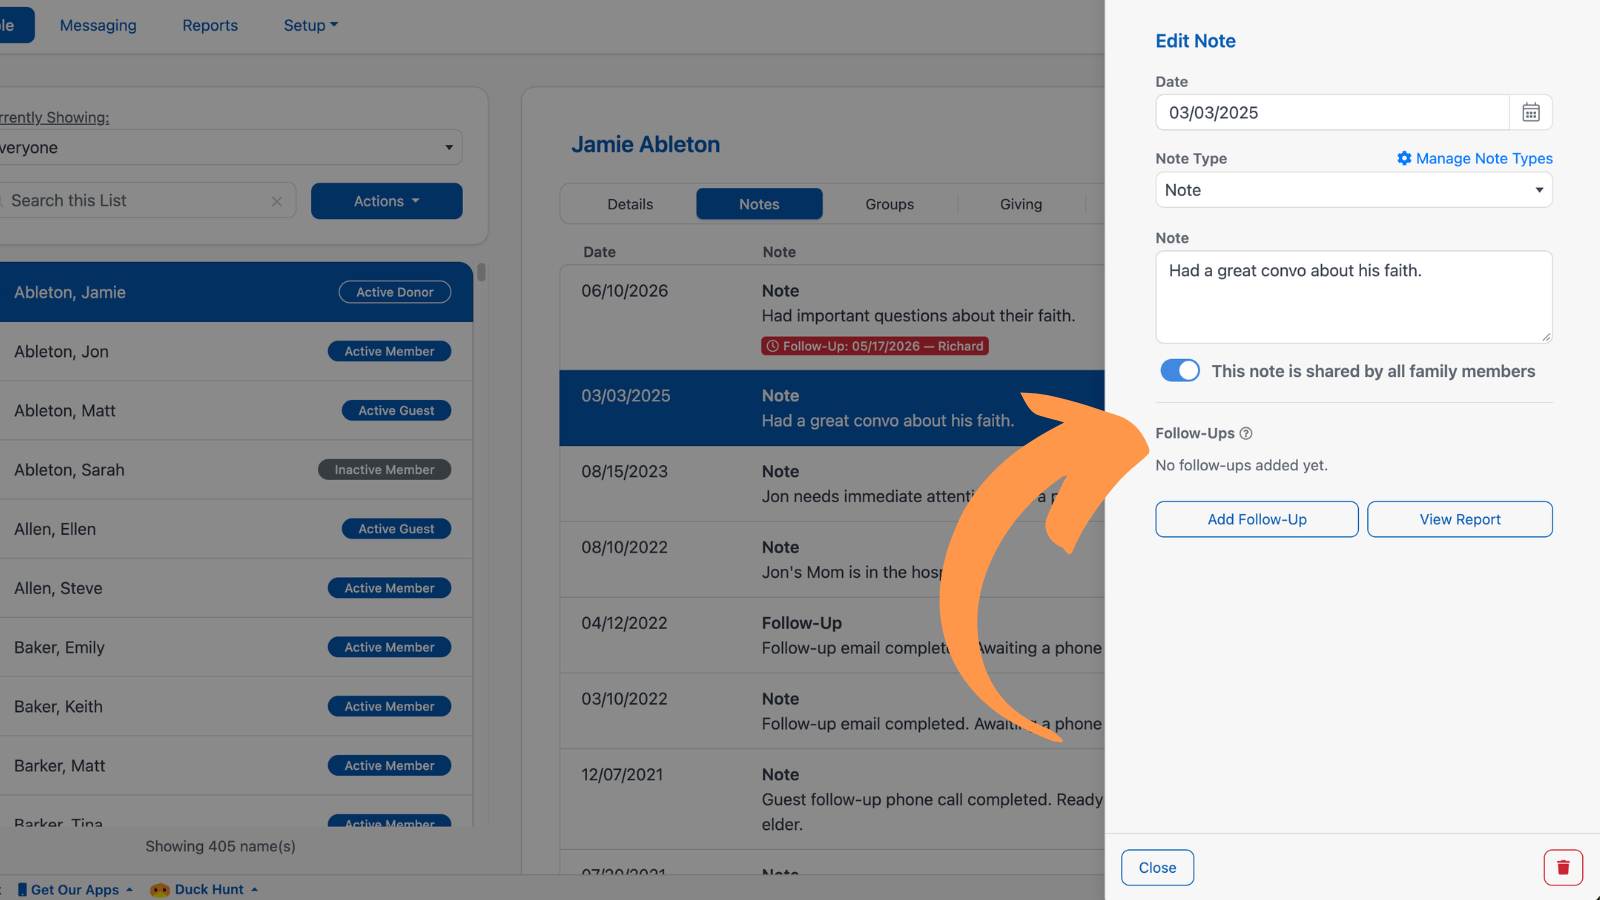Select Ableton, Jon in the list
Screen dimensions: 1600x900
[236, 351]
